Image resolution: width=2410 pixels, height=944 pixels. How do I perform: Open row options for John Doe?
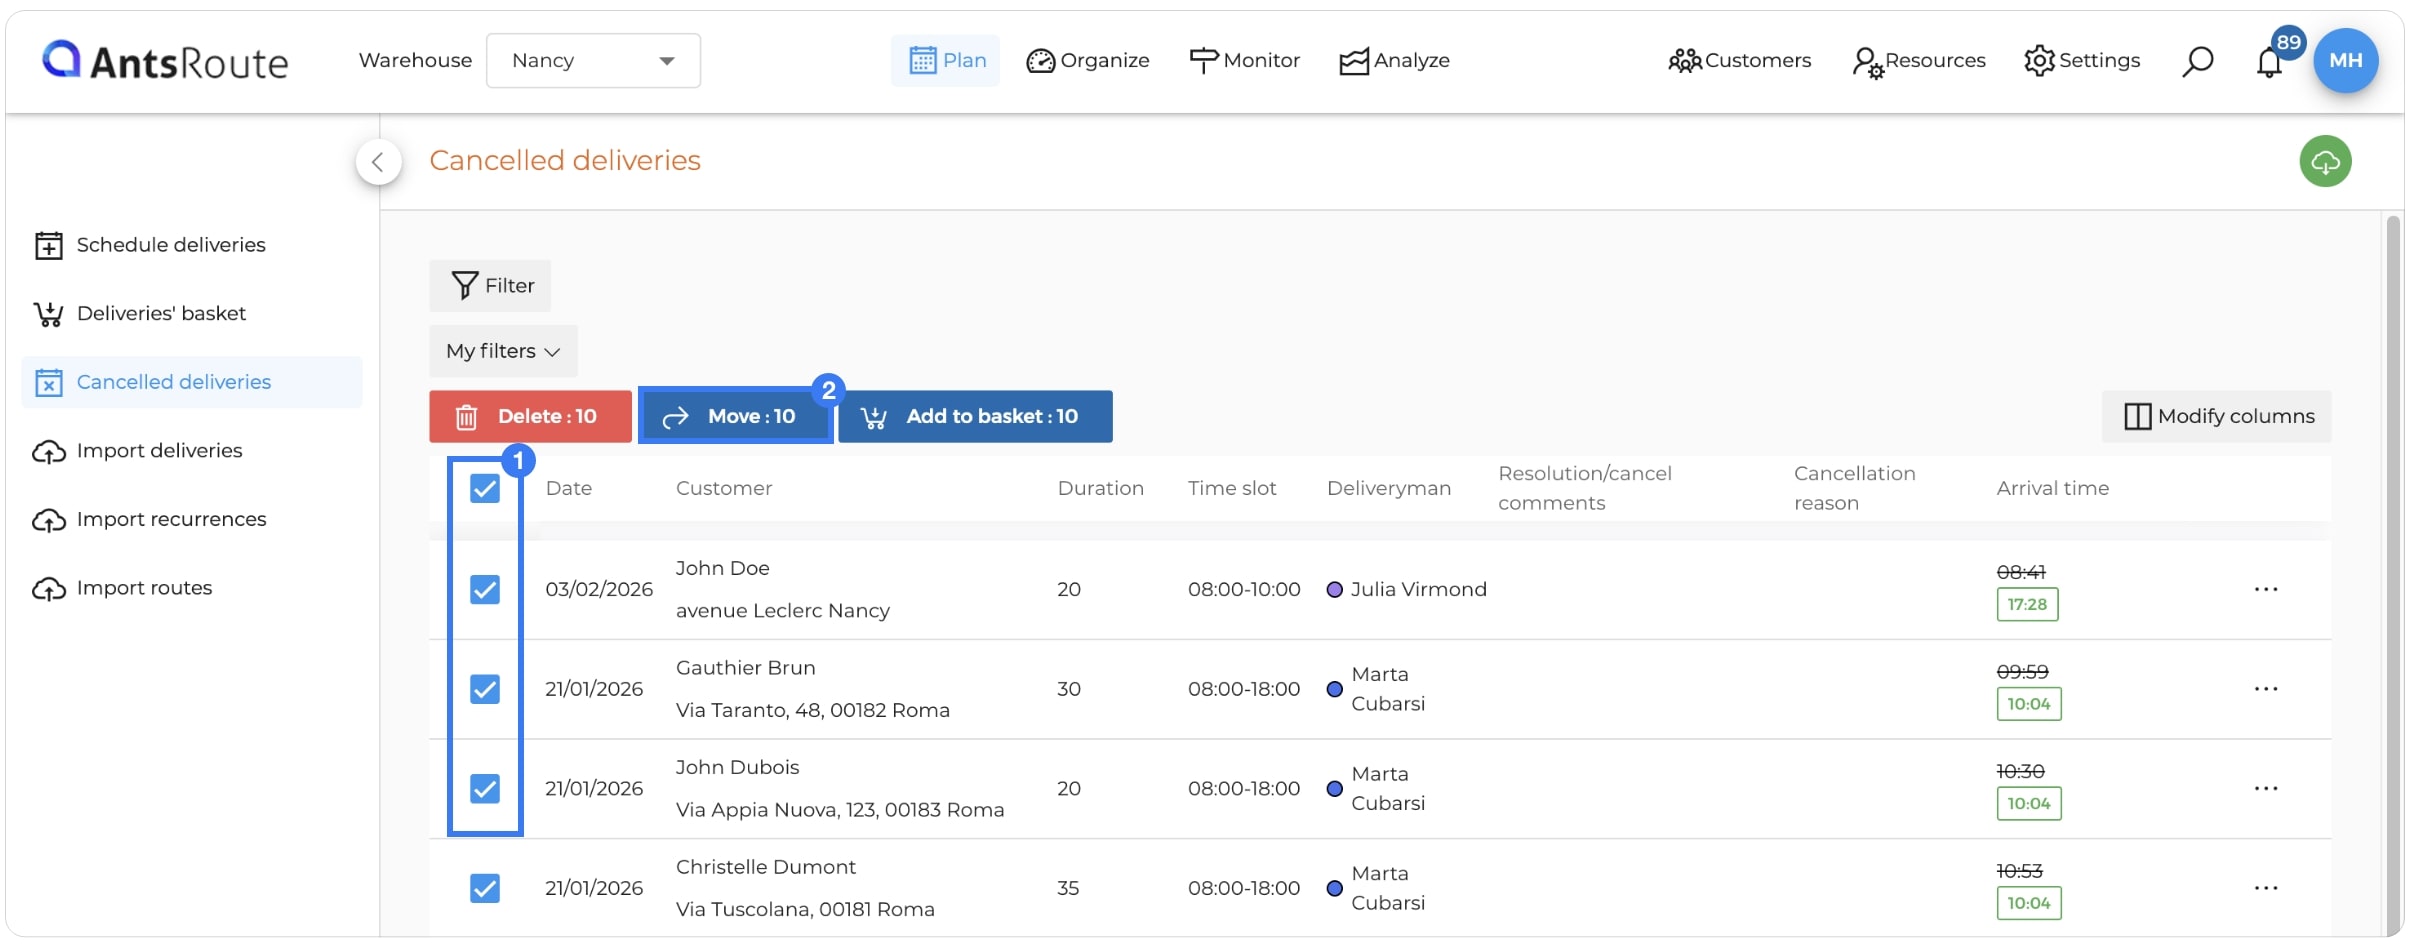[x=2266, y=589]
